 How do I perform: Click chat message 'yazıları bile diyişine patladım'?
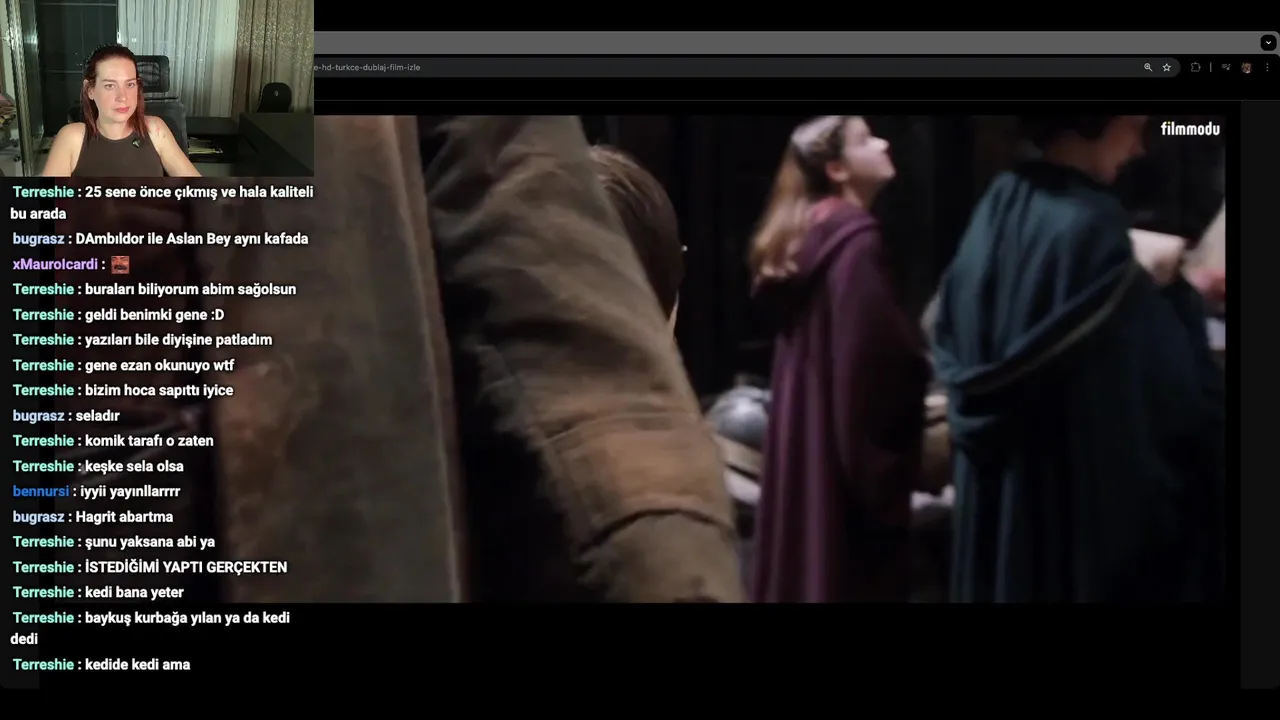[x=178, y=340]
